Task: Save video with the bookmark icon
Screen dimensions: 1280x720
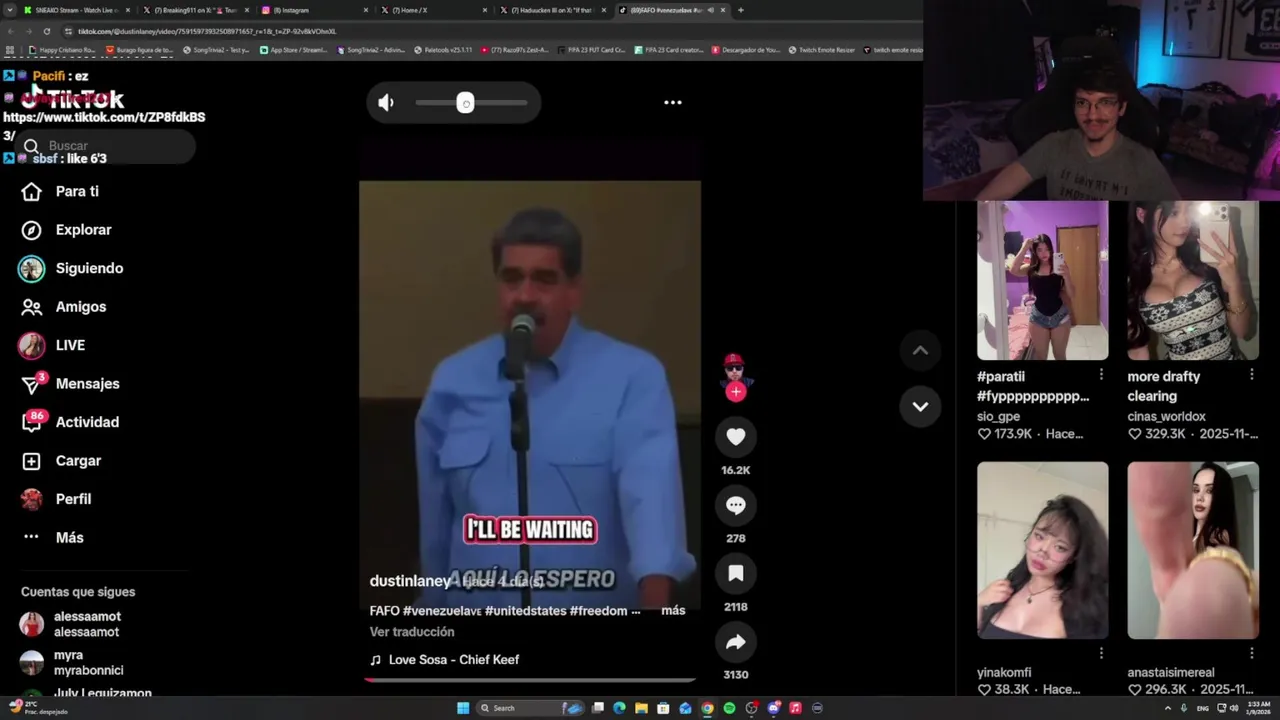Action: tap(736, 573)
